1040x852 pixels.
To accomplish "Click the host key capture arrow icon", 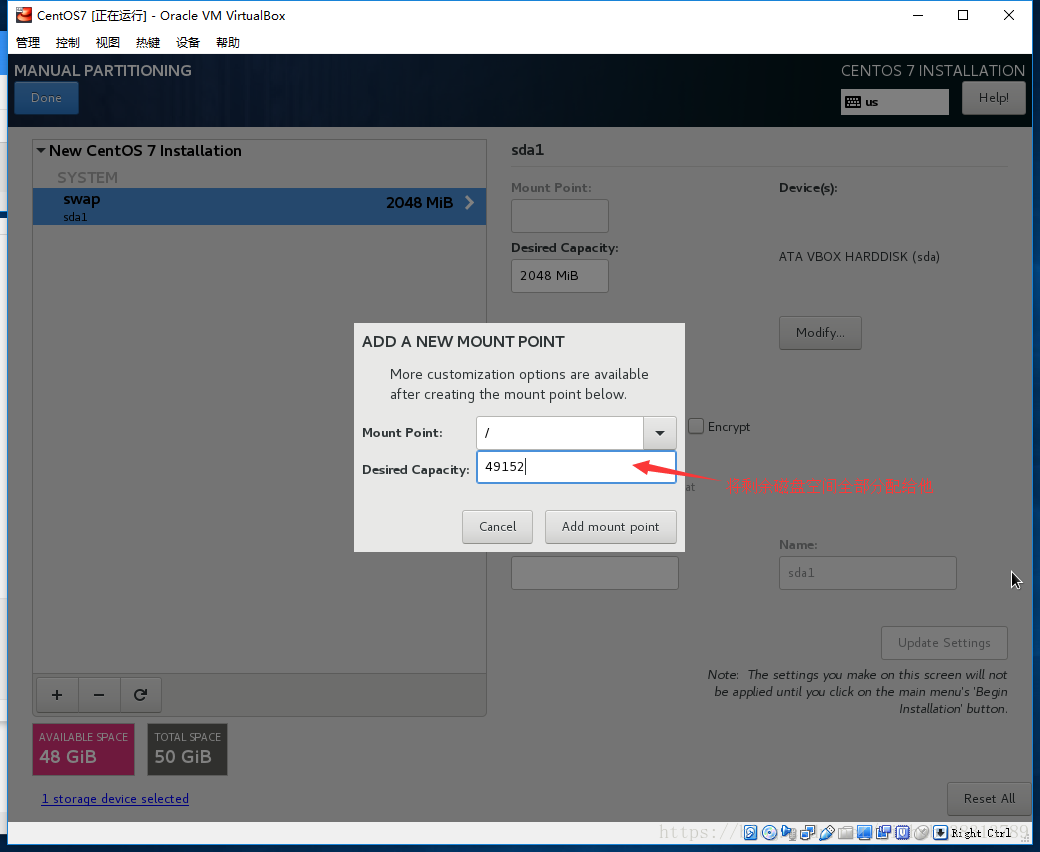I will point(941,833).
